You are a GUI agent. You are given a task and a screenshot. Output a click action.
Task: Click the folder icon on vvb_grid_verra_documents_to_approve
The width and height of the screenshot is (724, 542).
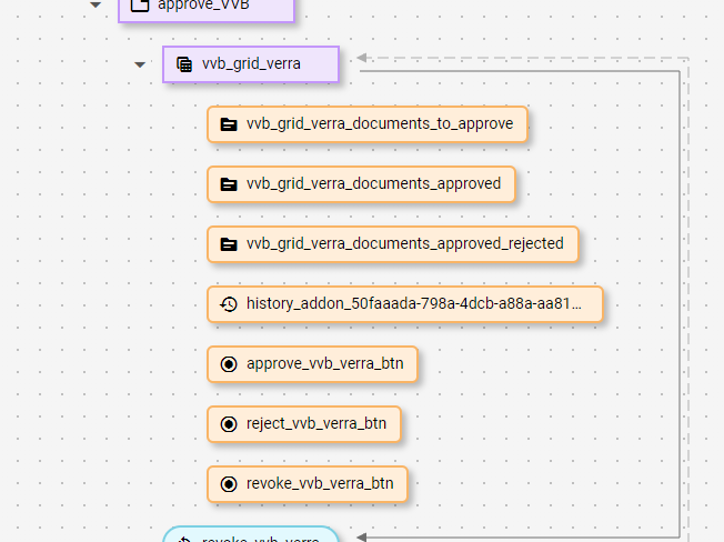pyautogui.click(x=228, y=125)
